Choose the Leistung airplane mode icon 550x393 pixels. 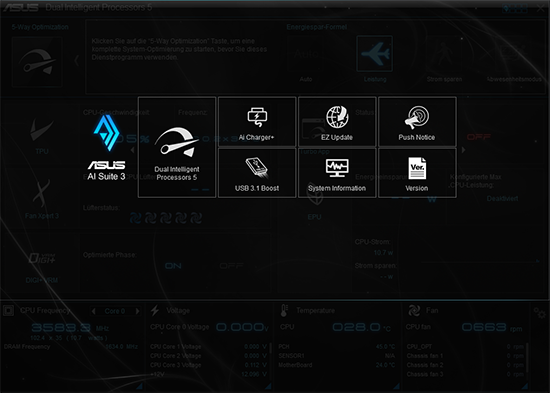click(x=375, y=53)
